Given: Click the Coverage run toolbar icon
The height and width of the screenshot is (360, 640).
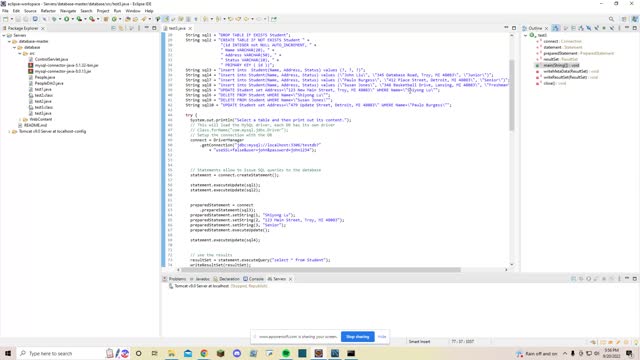Looking at the screenshot, I should (79, 19).
